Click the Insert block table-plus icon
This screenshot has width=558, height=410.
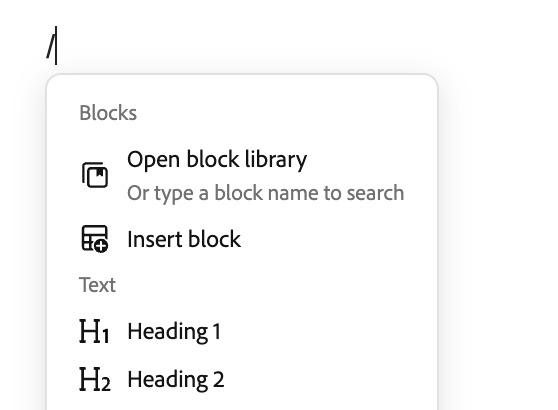click(95, 239)
